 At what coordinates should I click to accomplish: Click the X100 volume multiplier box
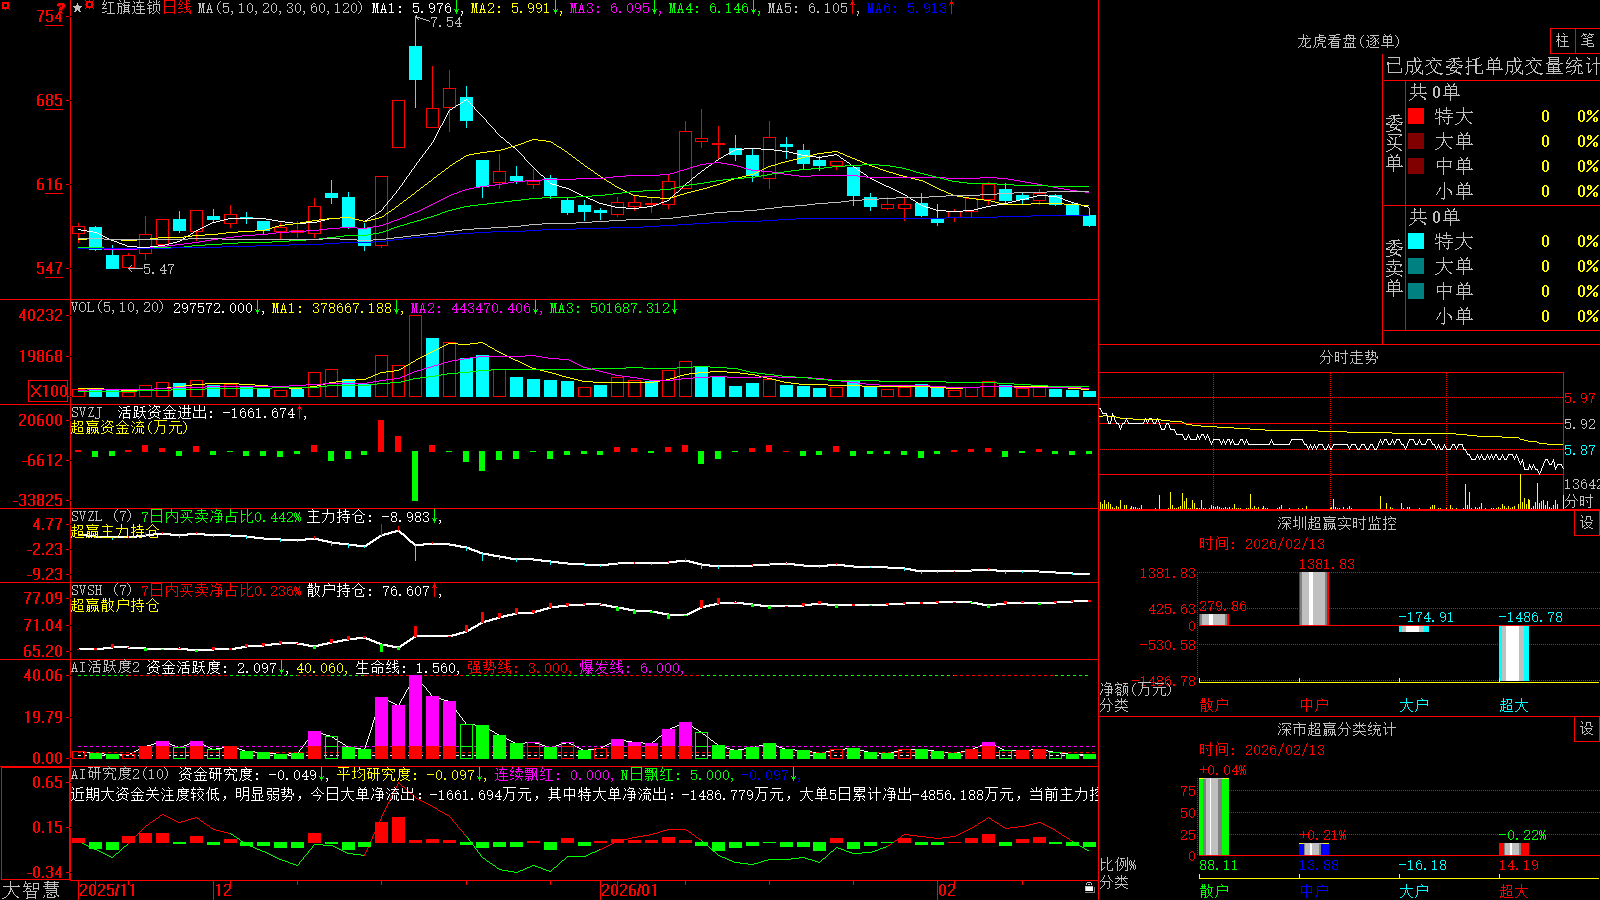(x=49, y=391)
